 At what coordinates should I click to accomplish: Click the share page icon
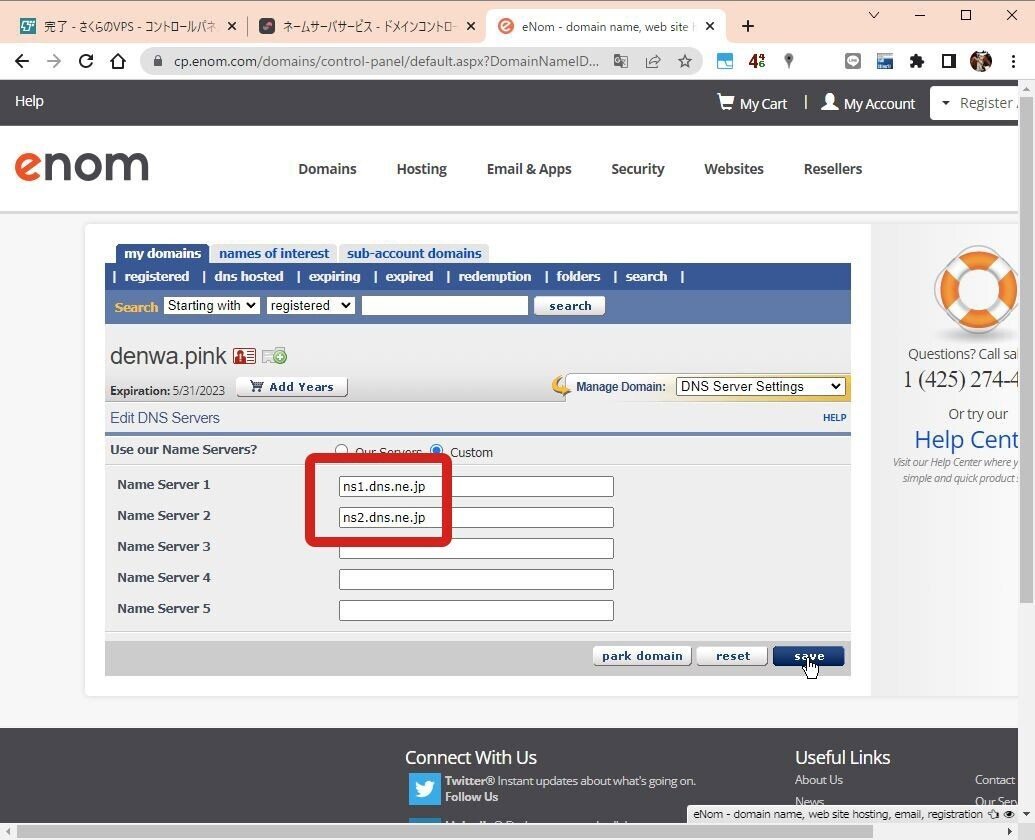pos(653,61)
